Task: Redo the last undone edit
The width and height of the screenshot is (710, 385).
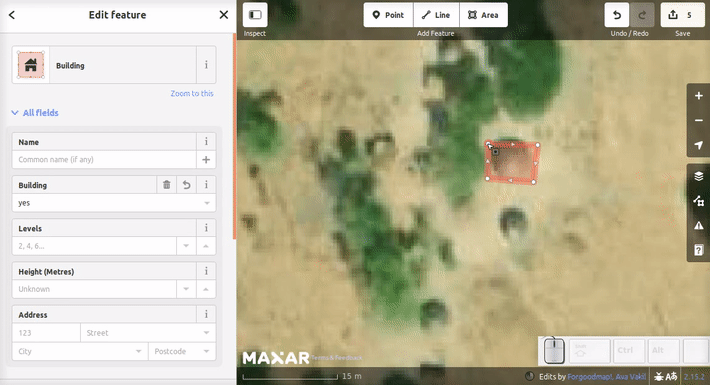Action: point(642,15)
